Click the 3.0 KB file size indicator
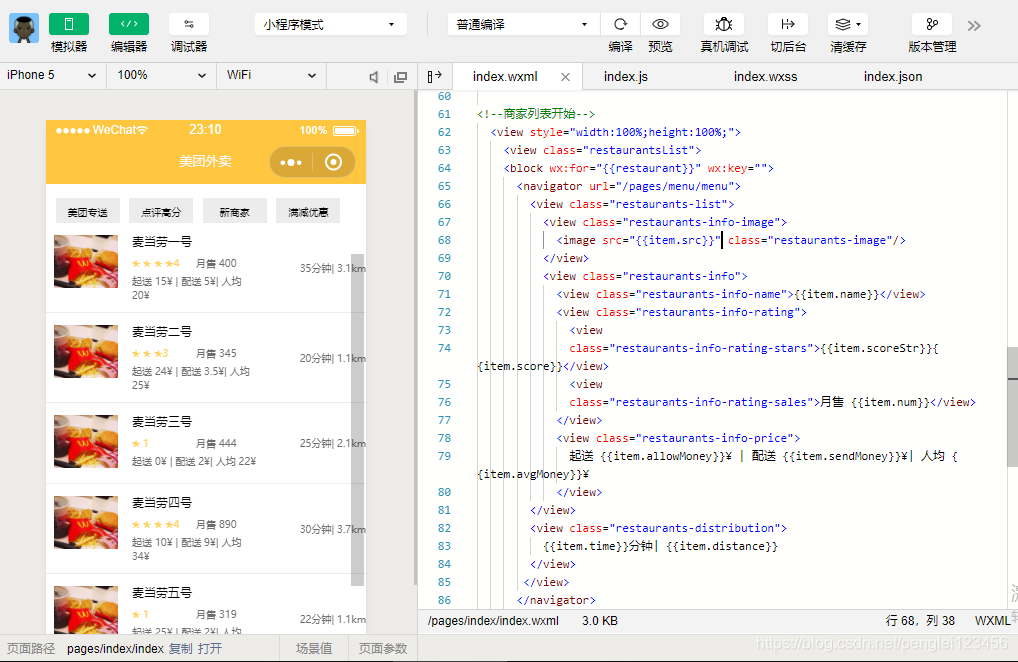1018x662 pixels. 600,621
